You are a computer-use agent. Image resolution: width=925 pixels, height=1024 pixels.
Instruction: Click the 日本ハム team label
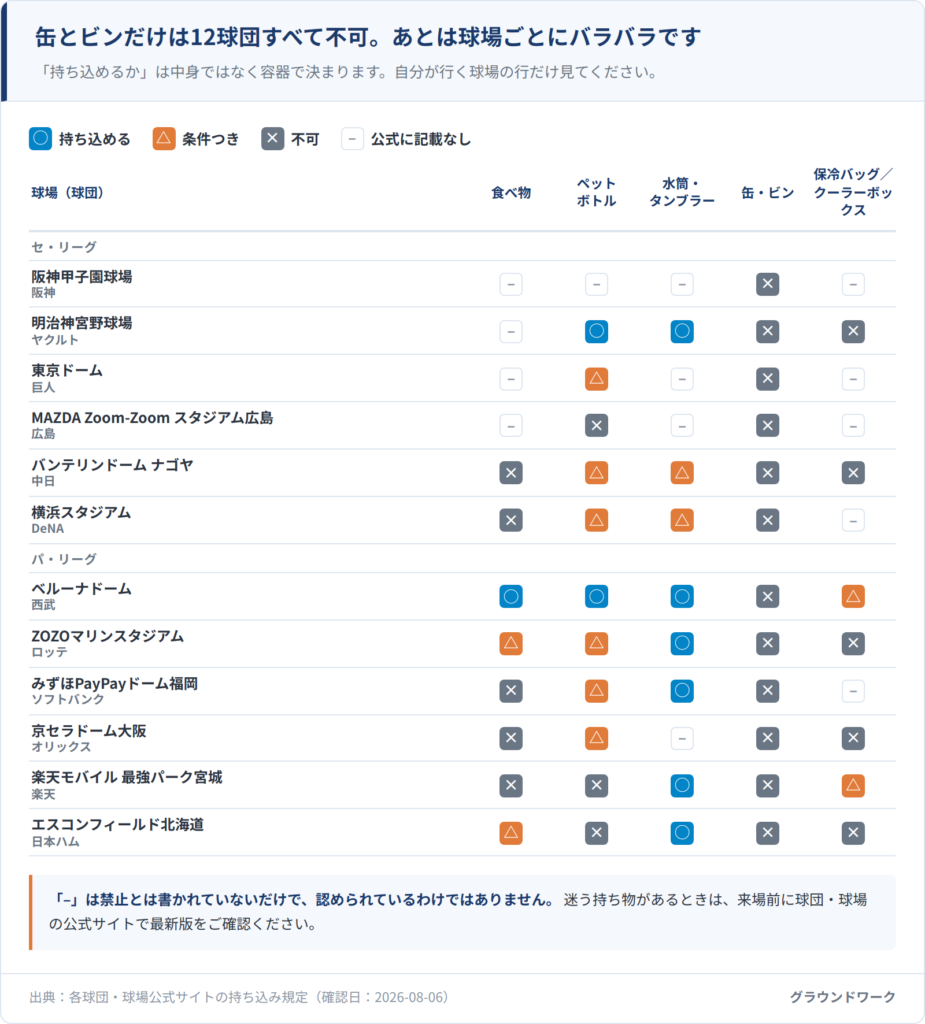point(56,841)
